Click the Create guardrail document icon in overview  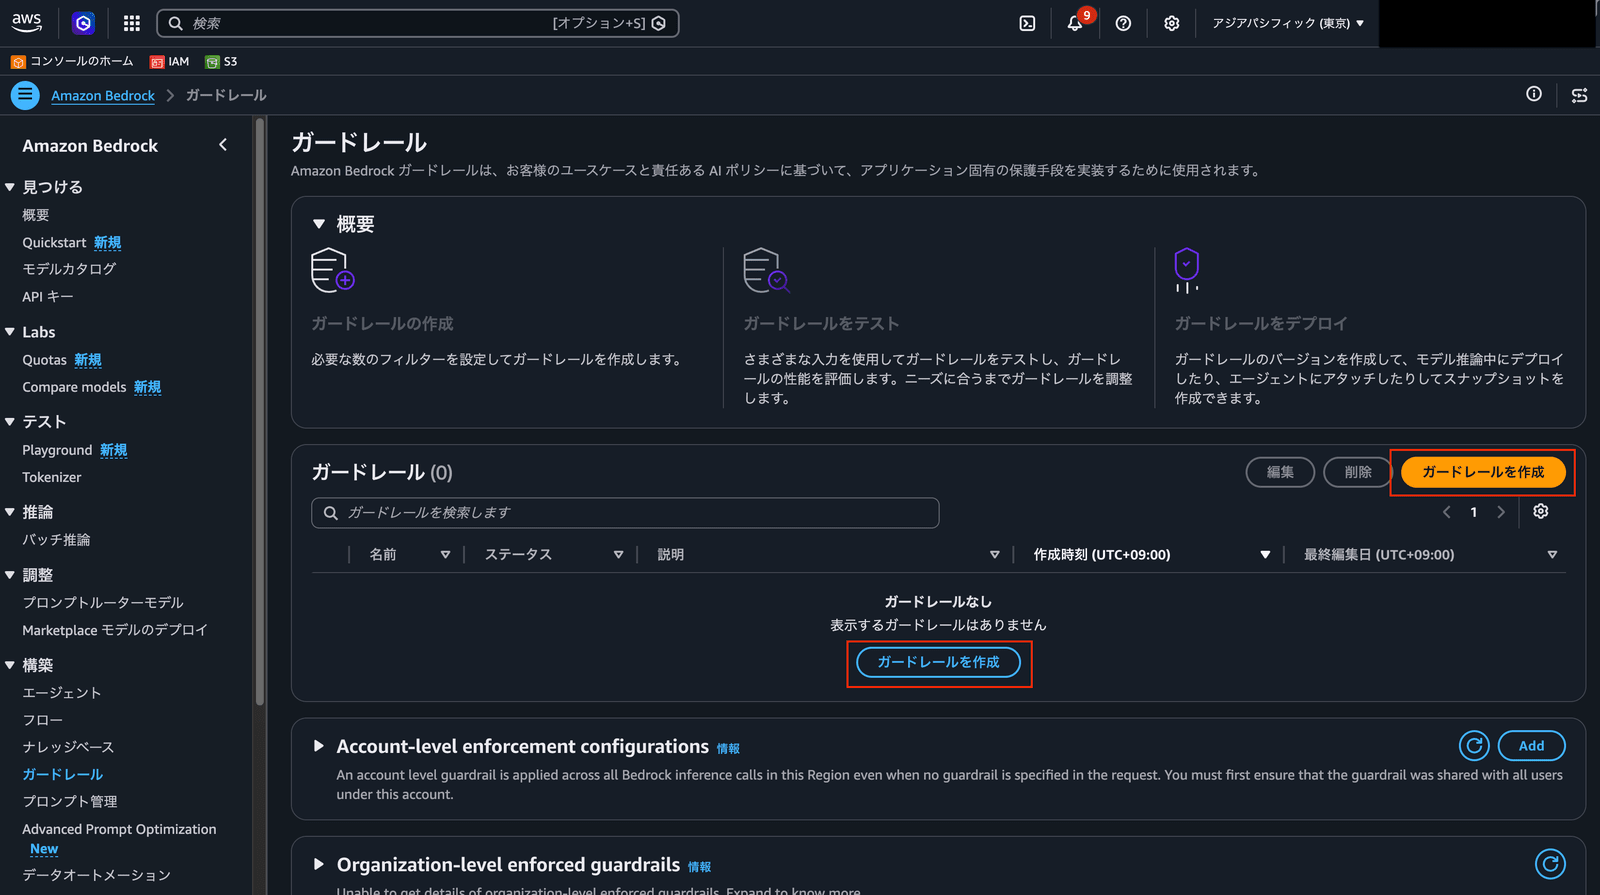(333, 270)
